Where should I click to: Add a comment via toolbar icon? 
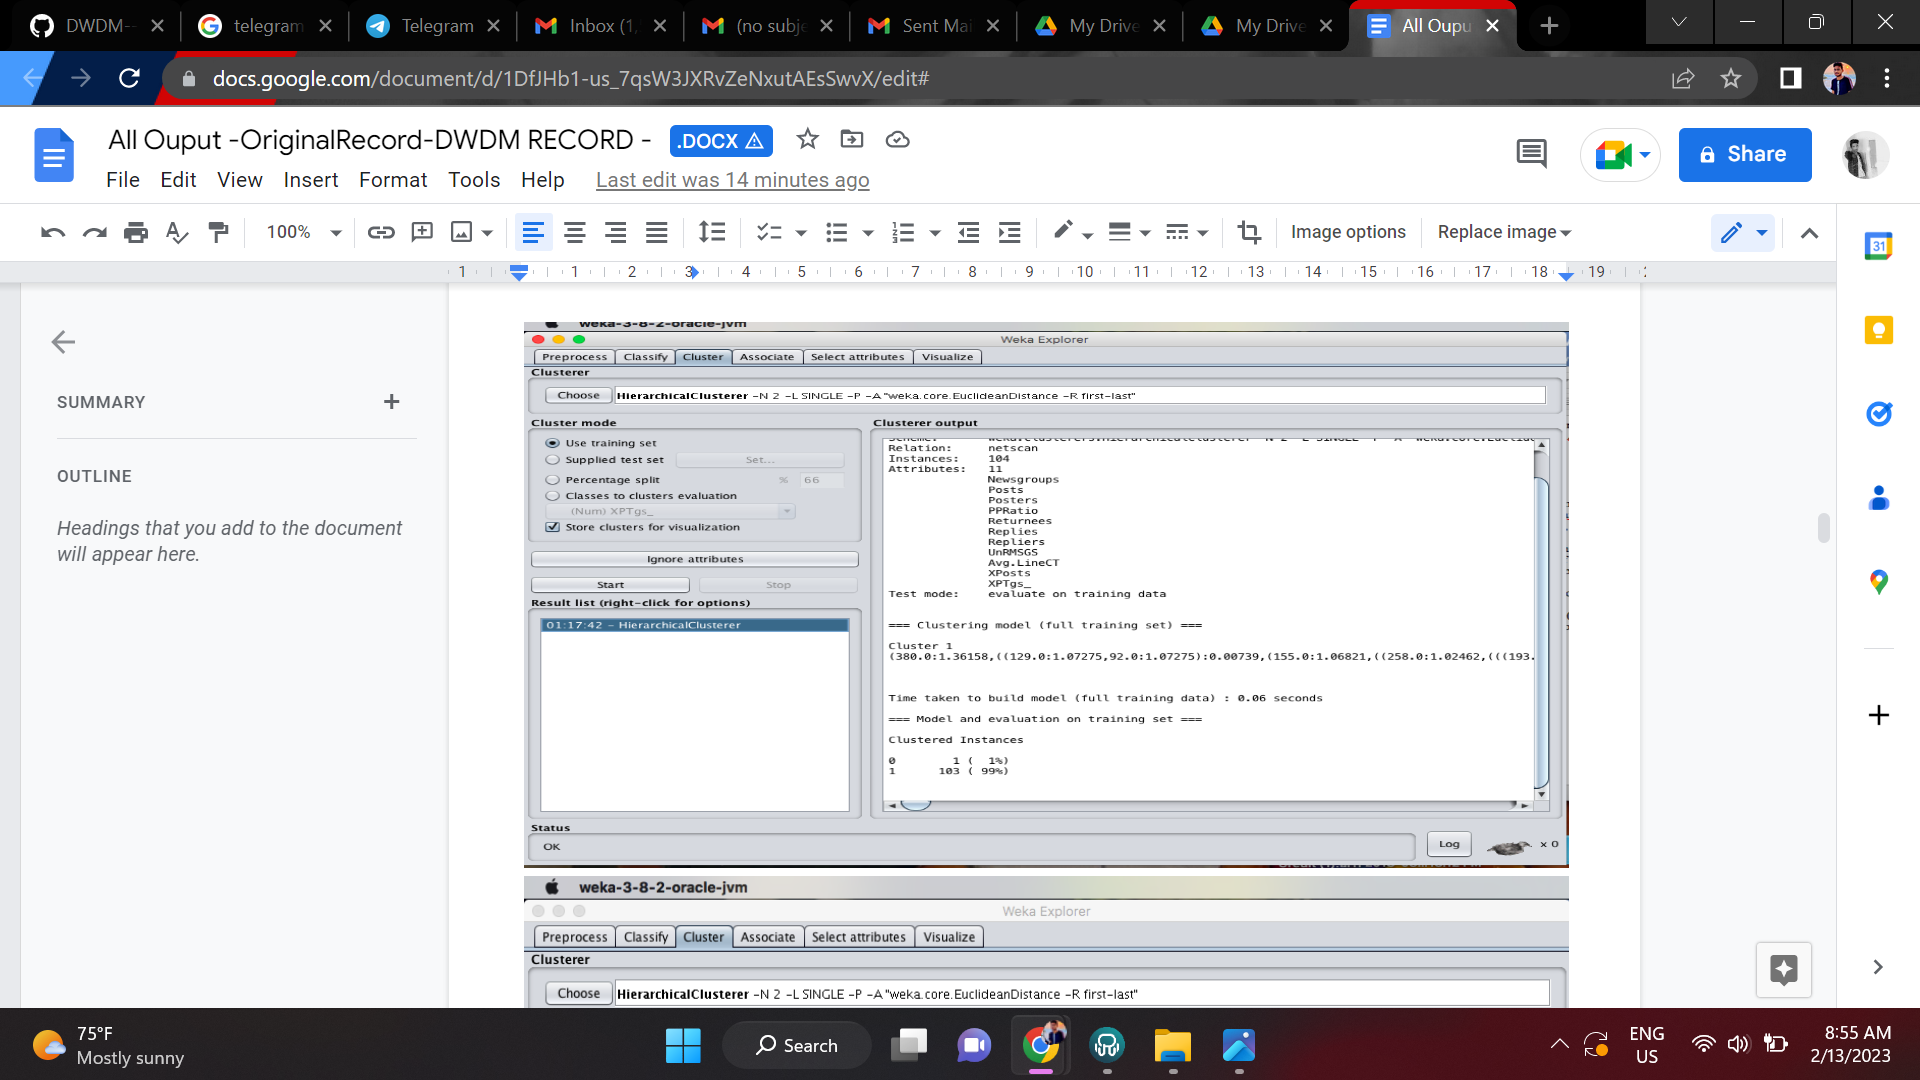click(422, 233)
